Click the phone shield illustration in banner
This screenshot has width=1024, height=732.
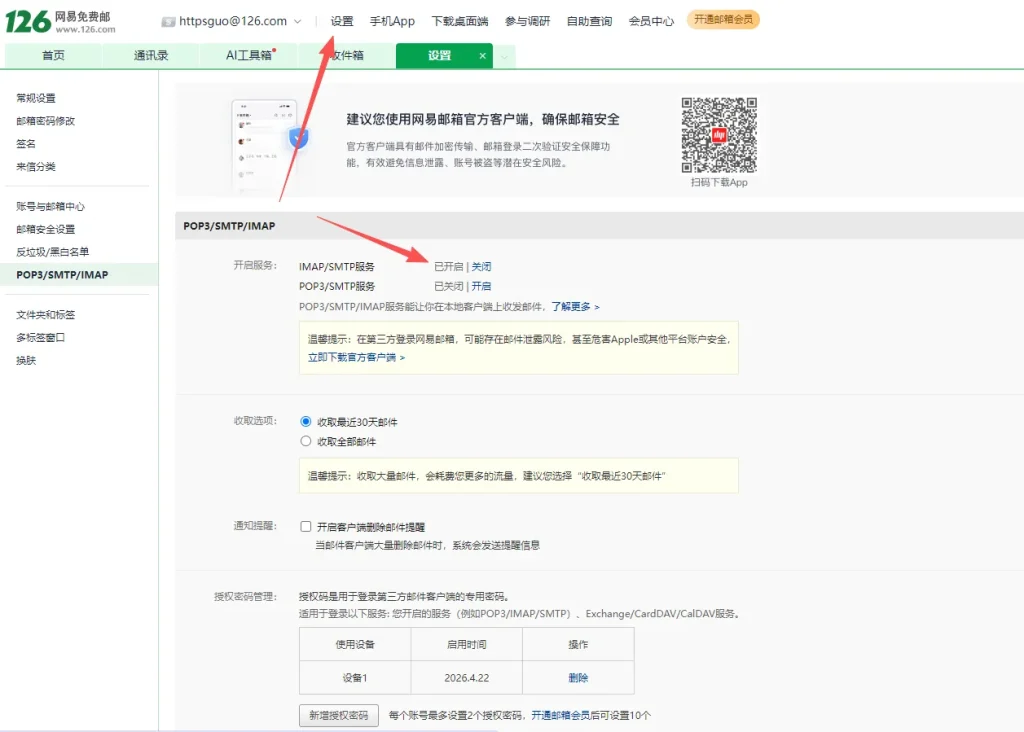point(268,145)
